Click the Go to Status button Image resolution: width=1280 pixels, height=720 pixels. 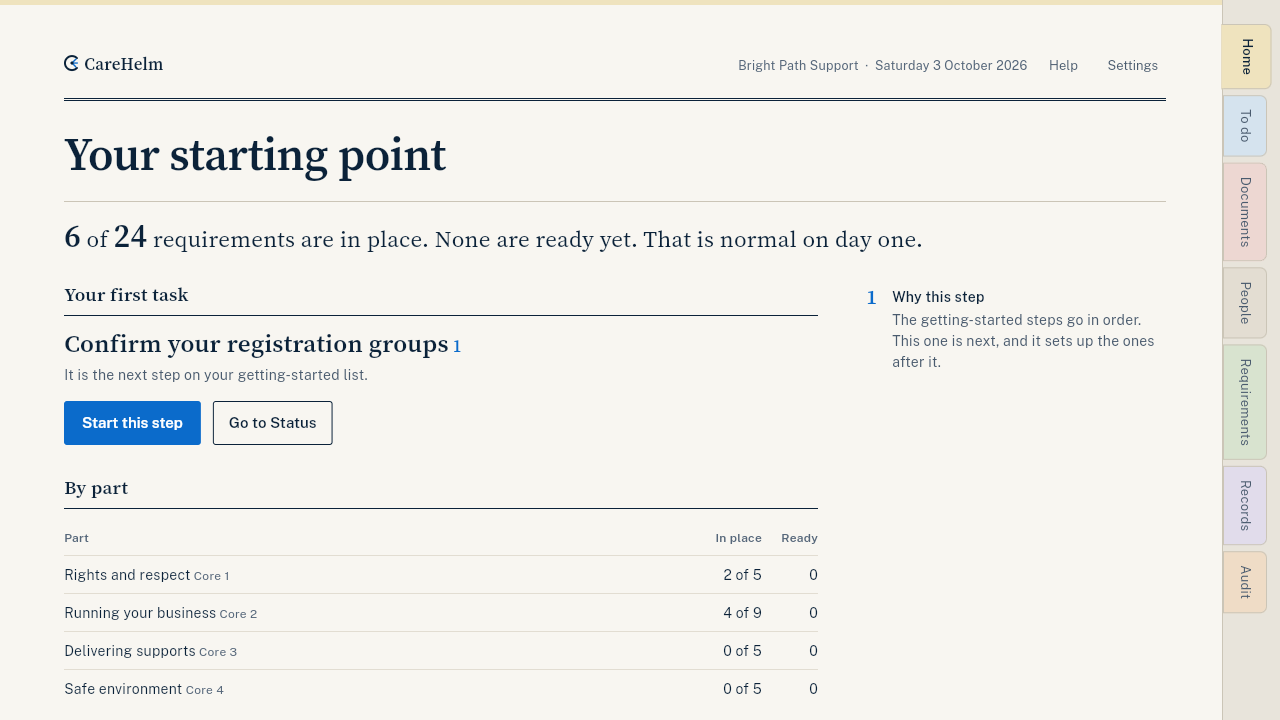[273, 423]
